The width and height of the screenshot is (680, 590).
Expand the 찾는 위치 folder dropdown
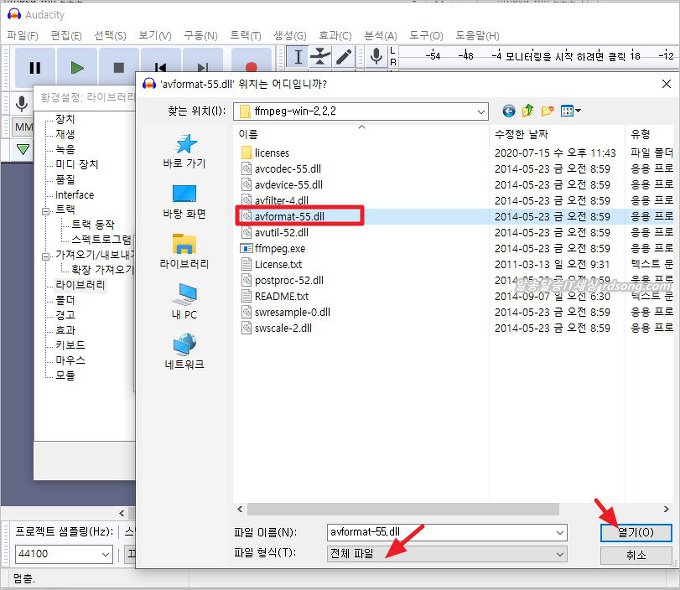click(481, 110)
